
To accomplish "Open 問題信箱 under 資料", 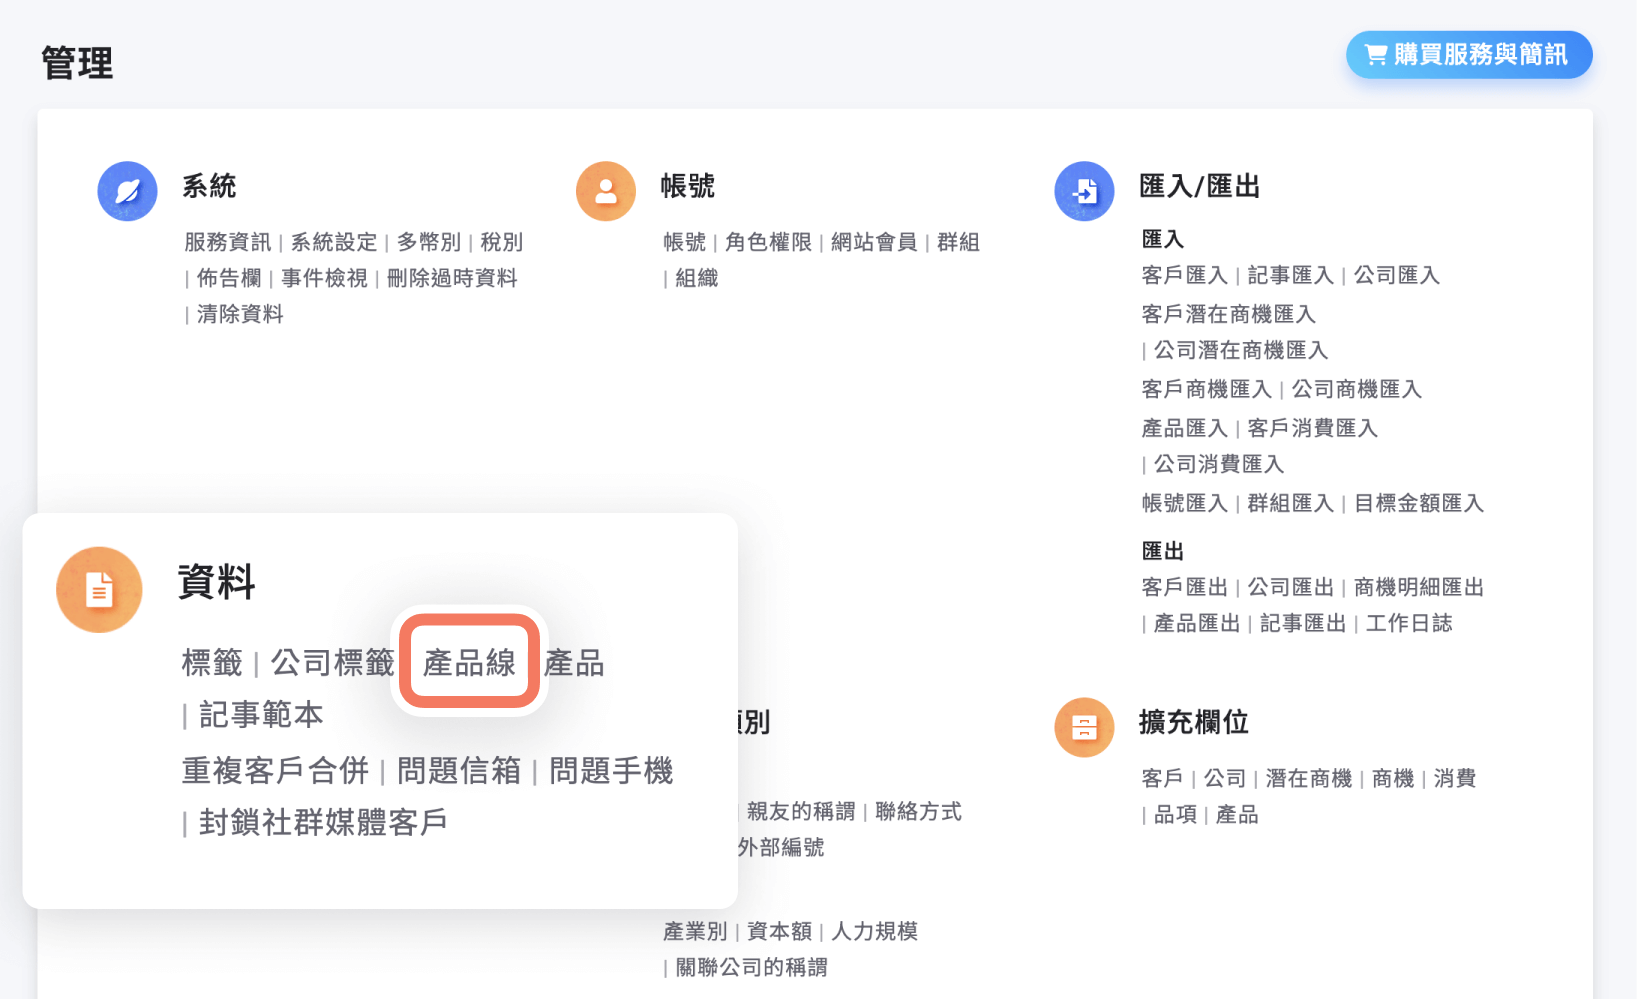I will click(461, 770).
